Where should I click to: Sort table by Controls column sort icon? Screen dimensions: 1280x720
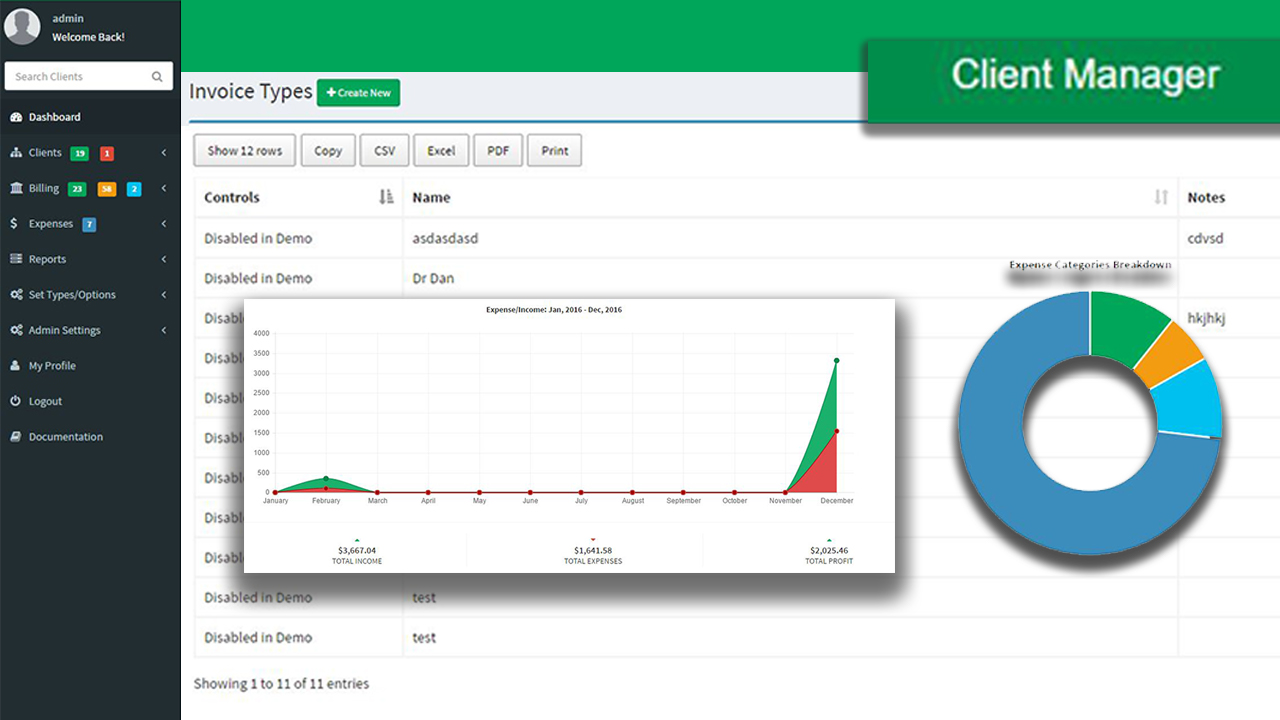(x=387, y=197)
